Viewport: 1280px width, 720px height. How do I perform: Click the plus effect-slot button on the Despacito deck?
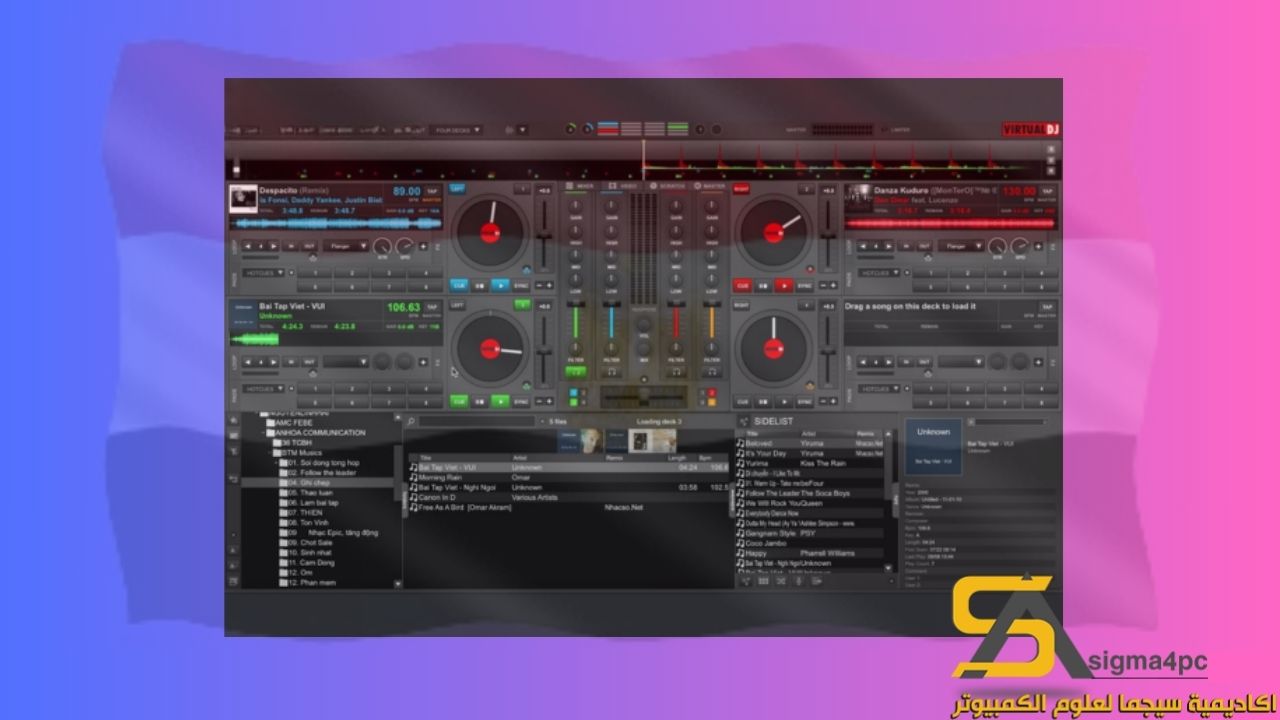point(423,246)
